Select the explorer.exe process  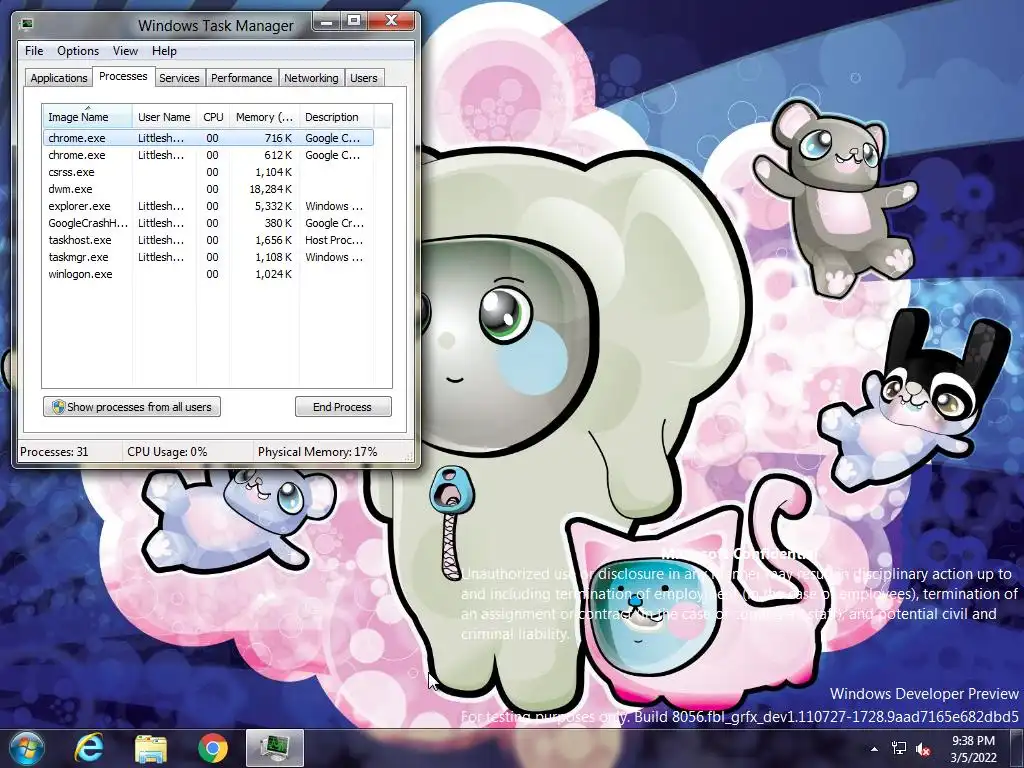point(208,206)
